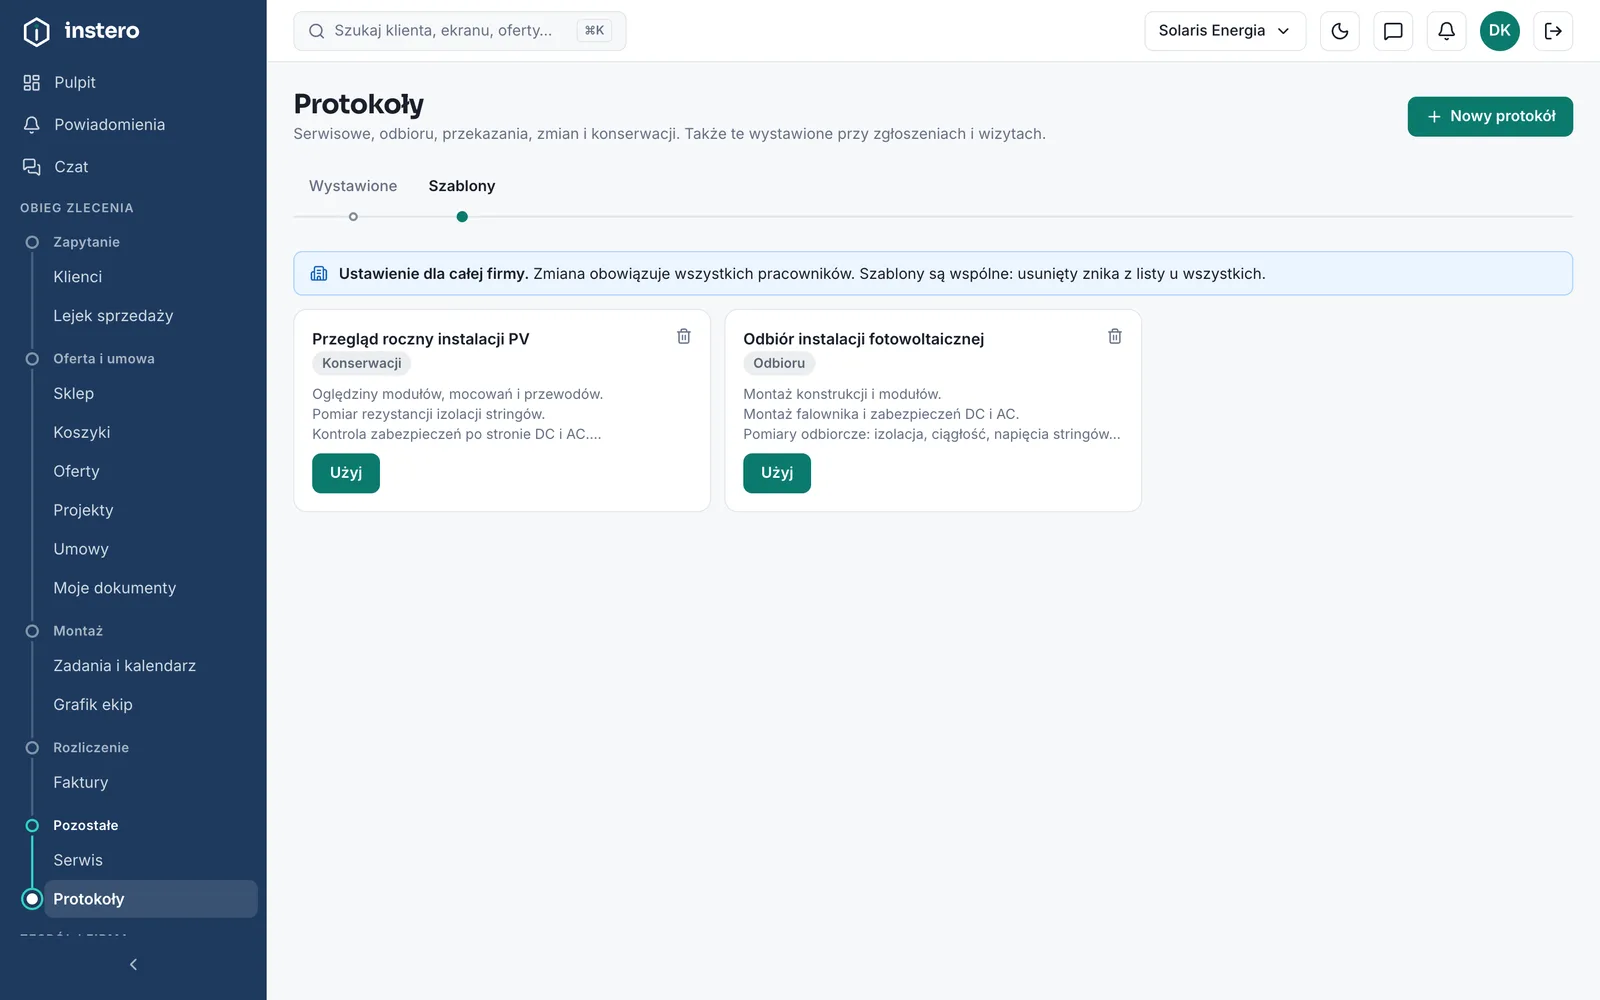Click the Nowy protokół button
Image resolution: width=1600 pixels, height=1000 pixels.
[1490, 117]
